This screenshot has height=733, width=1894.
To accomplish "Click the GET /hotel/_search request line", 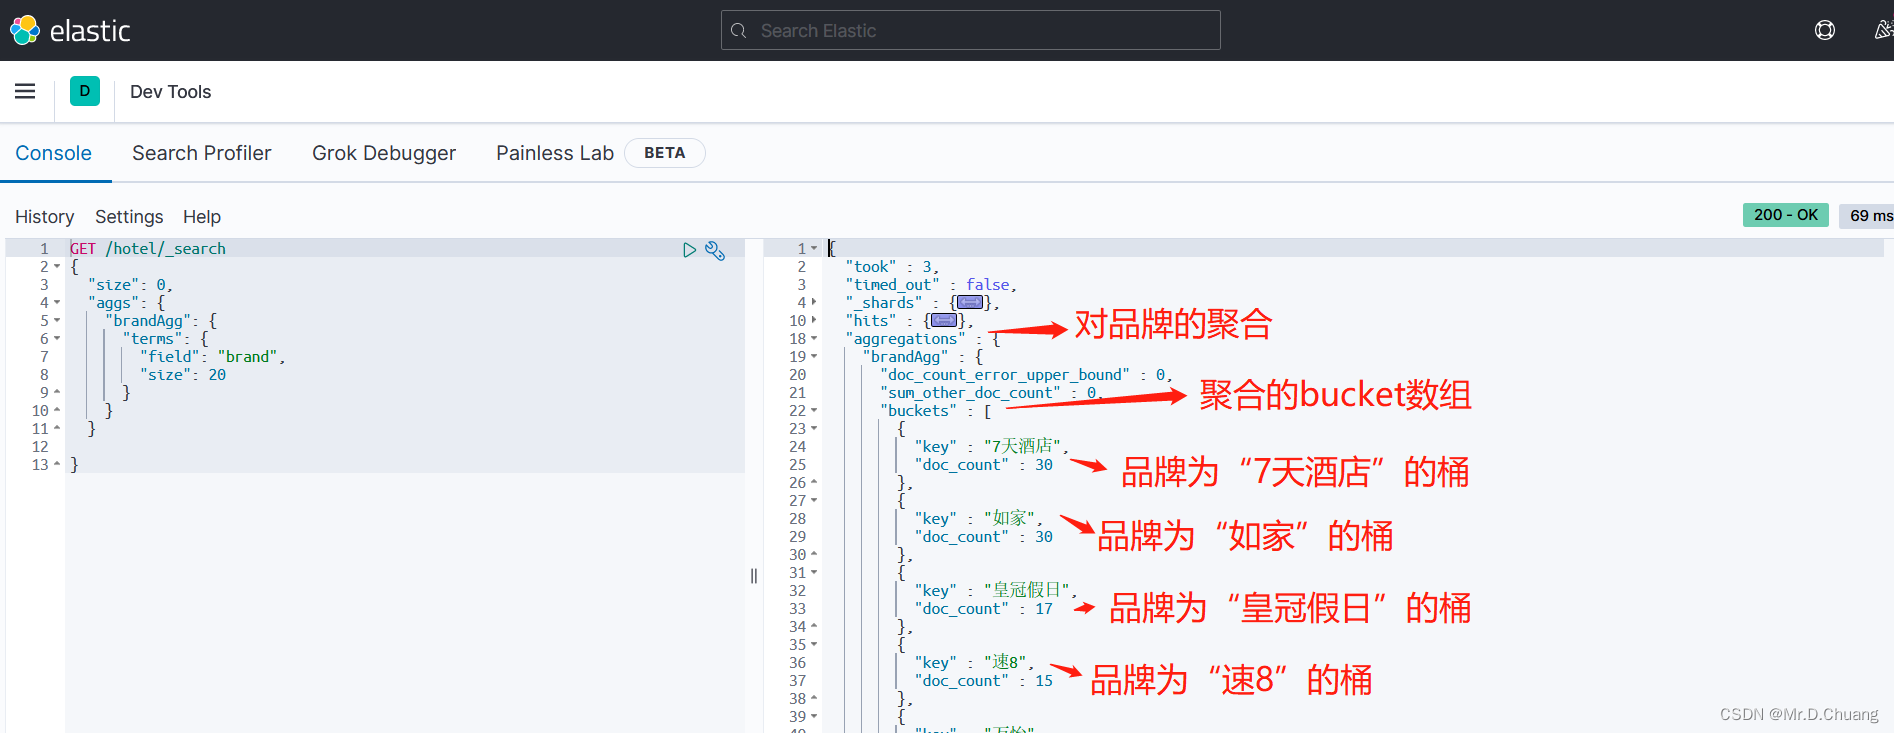I will [148, 249].
